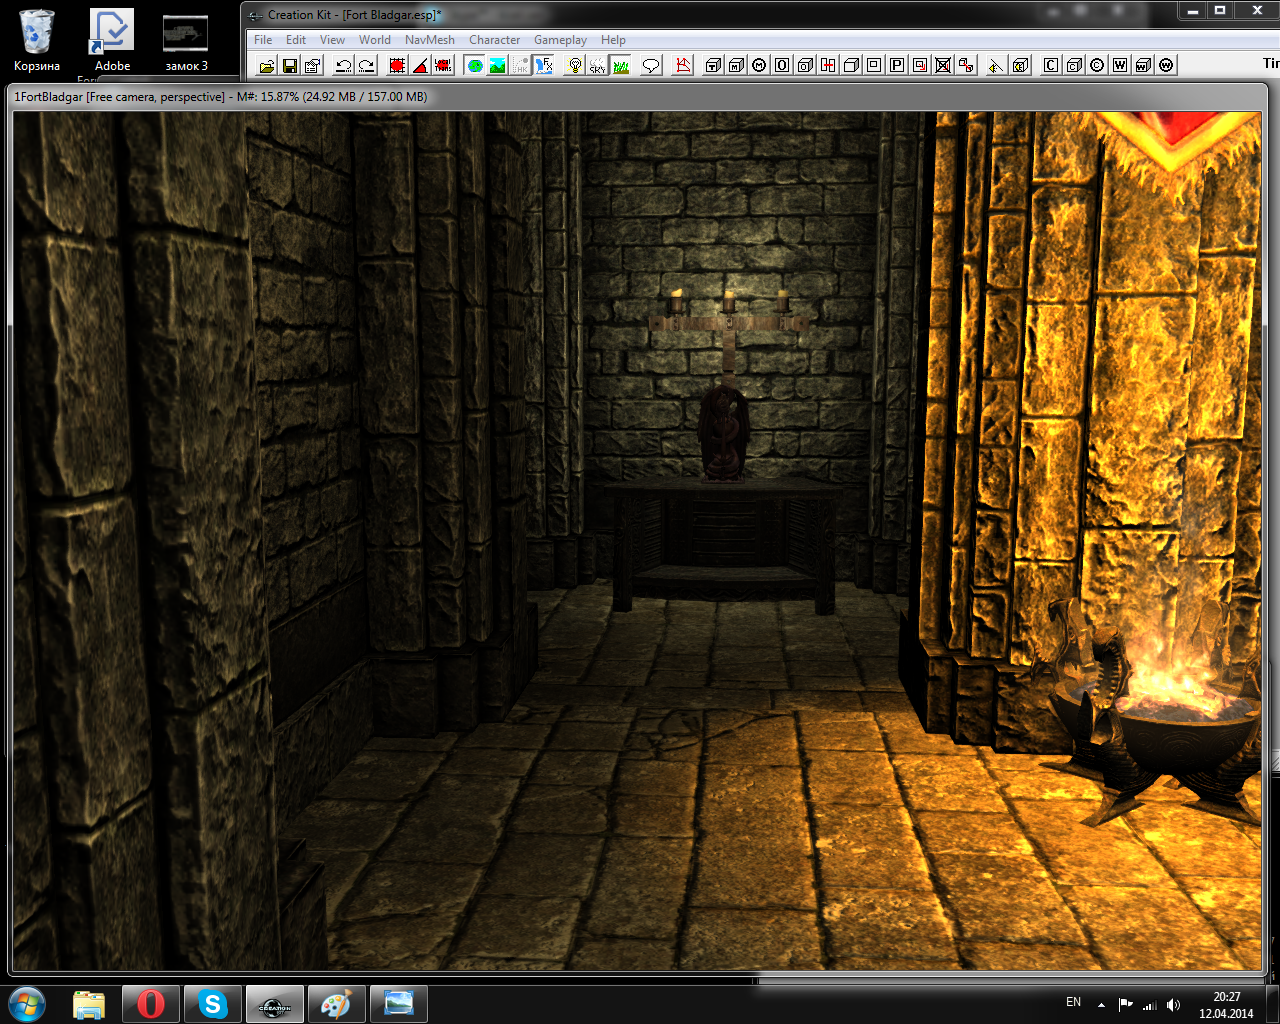The height and width of the screenshot is (1024, 1280).
Task: Click the plain empty cube icon
Action: (851, 65)
